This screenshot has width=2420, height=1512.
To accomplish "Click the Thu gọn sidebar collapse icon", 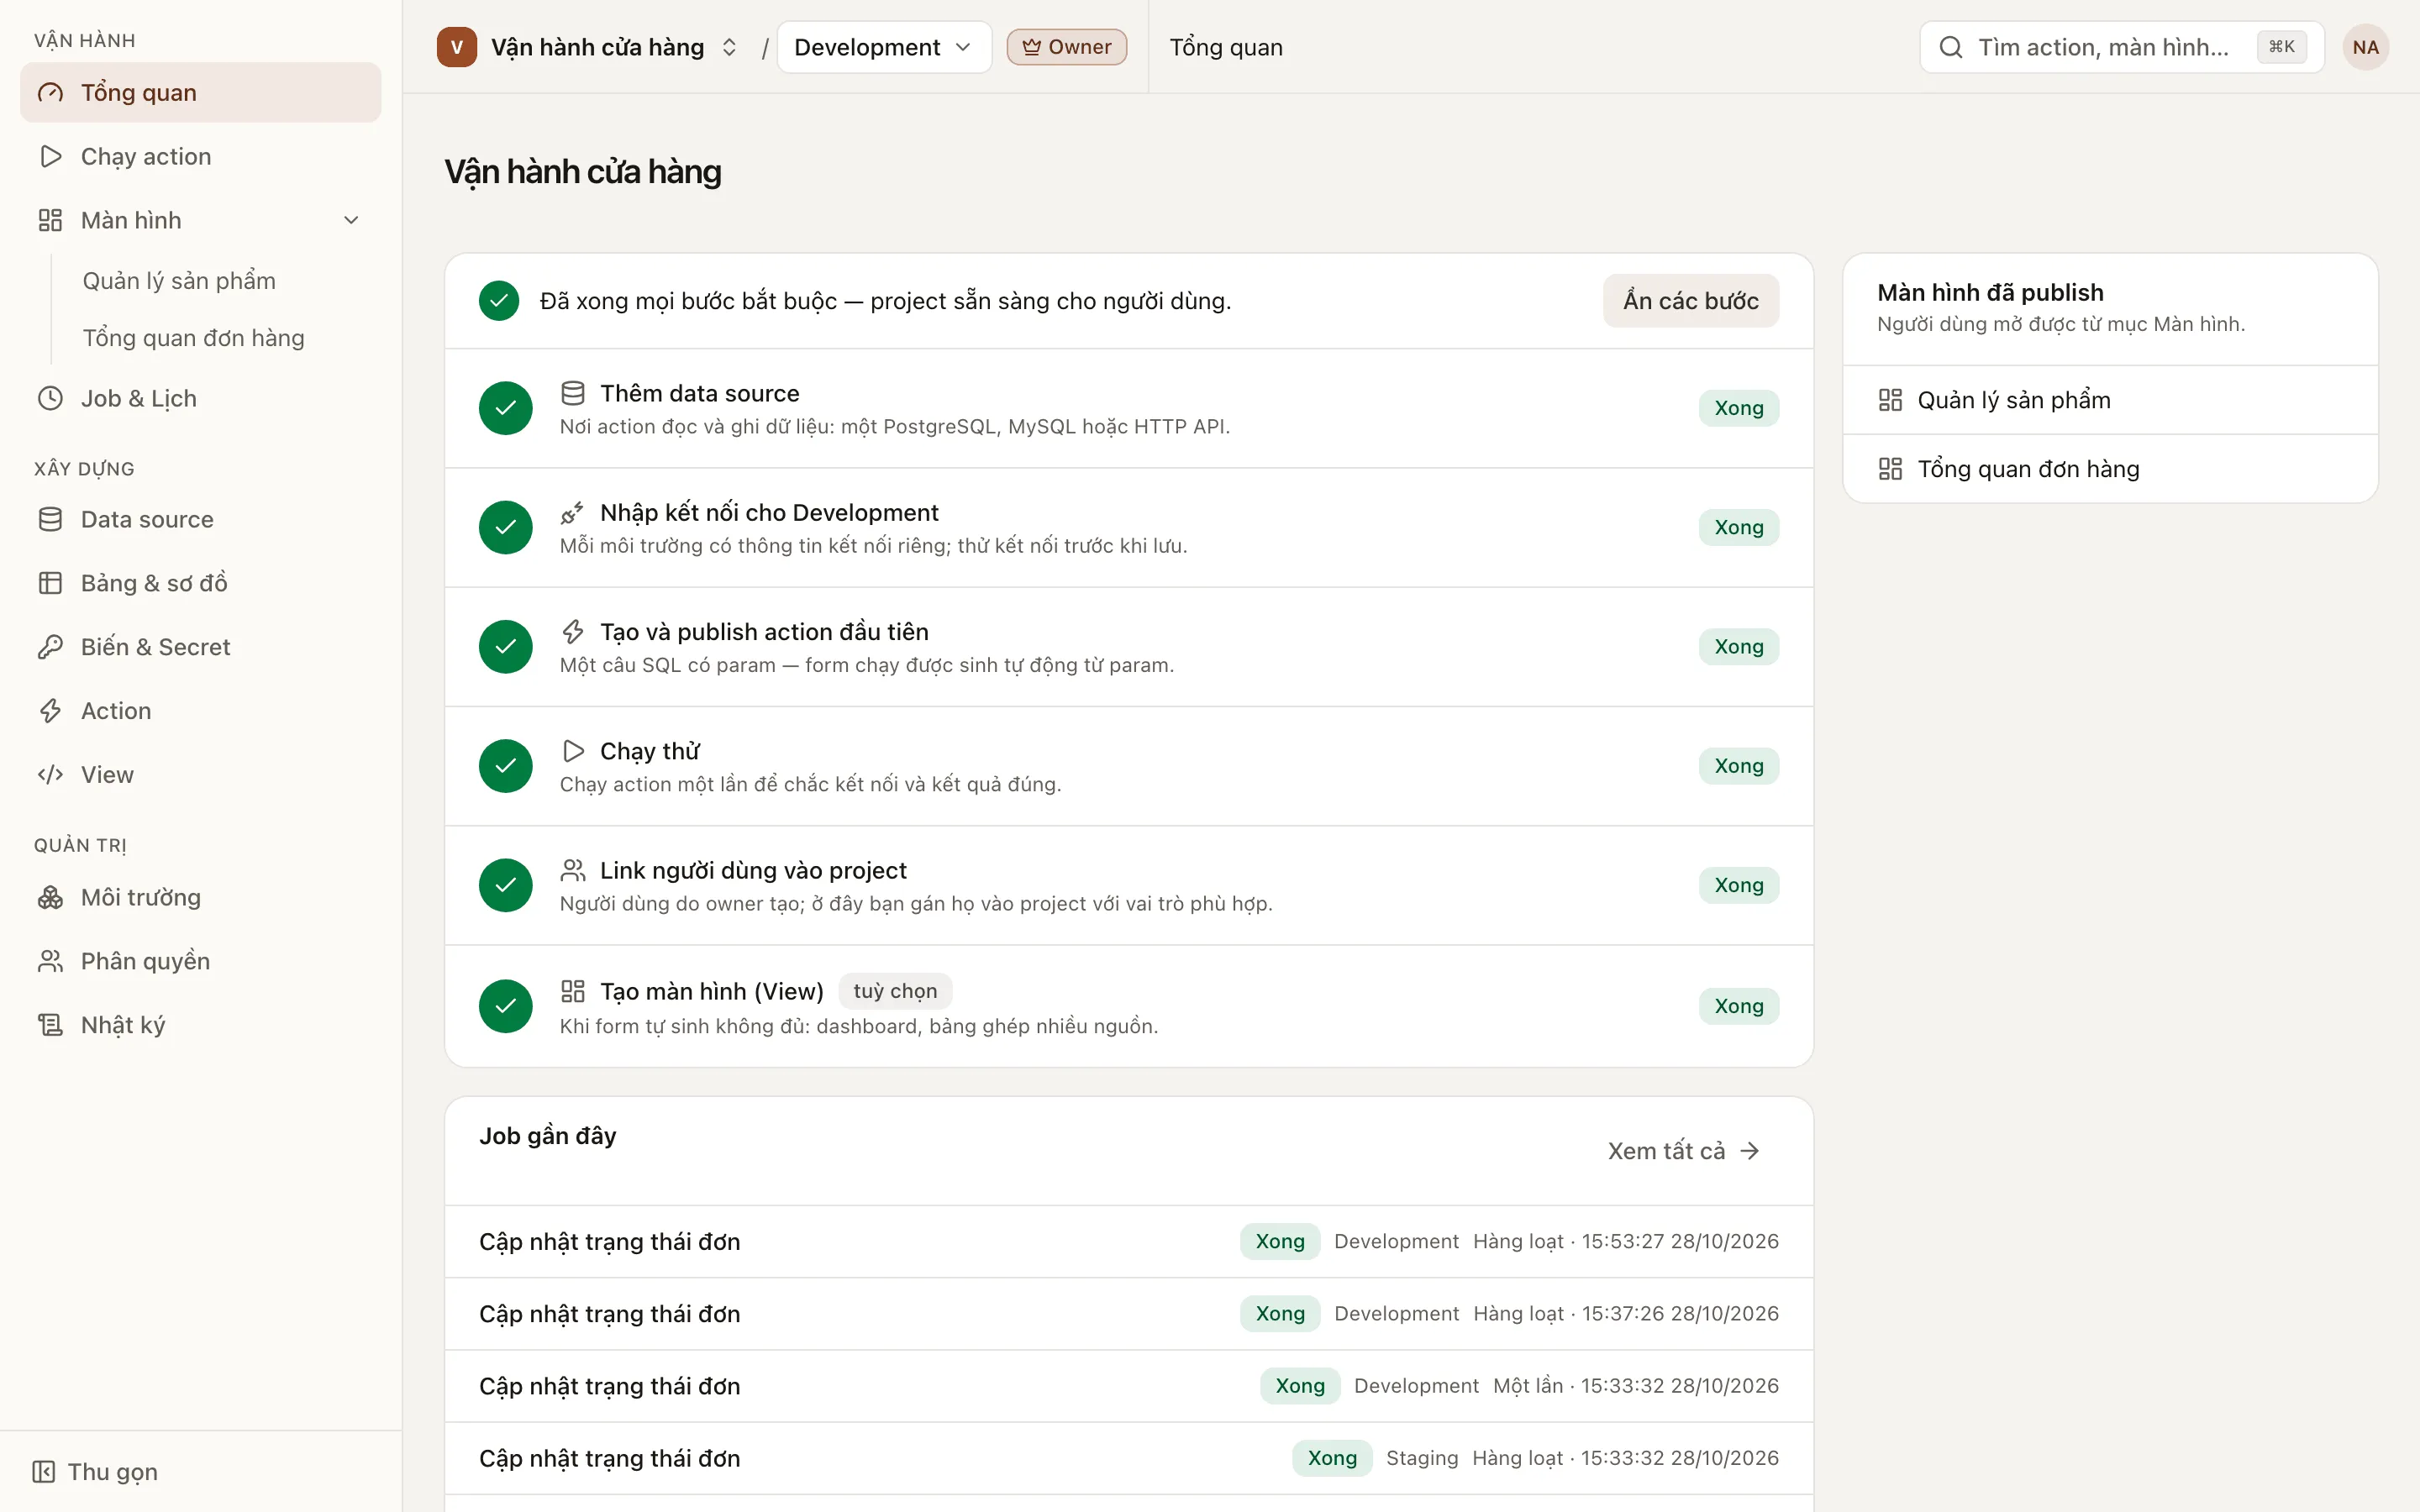I will coord(44,1471).
